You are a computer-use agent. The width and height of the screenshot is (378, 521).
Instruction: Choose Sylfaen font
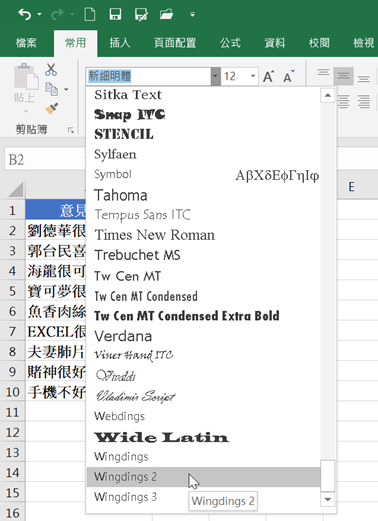click(x=203, y=154)
